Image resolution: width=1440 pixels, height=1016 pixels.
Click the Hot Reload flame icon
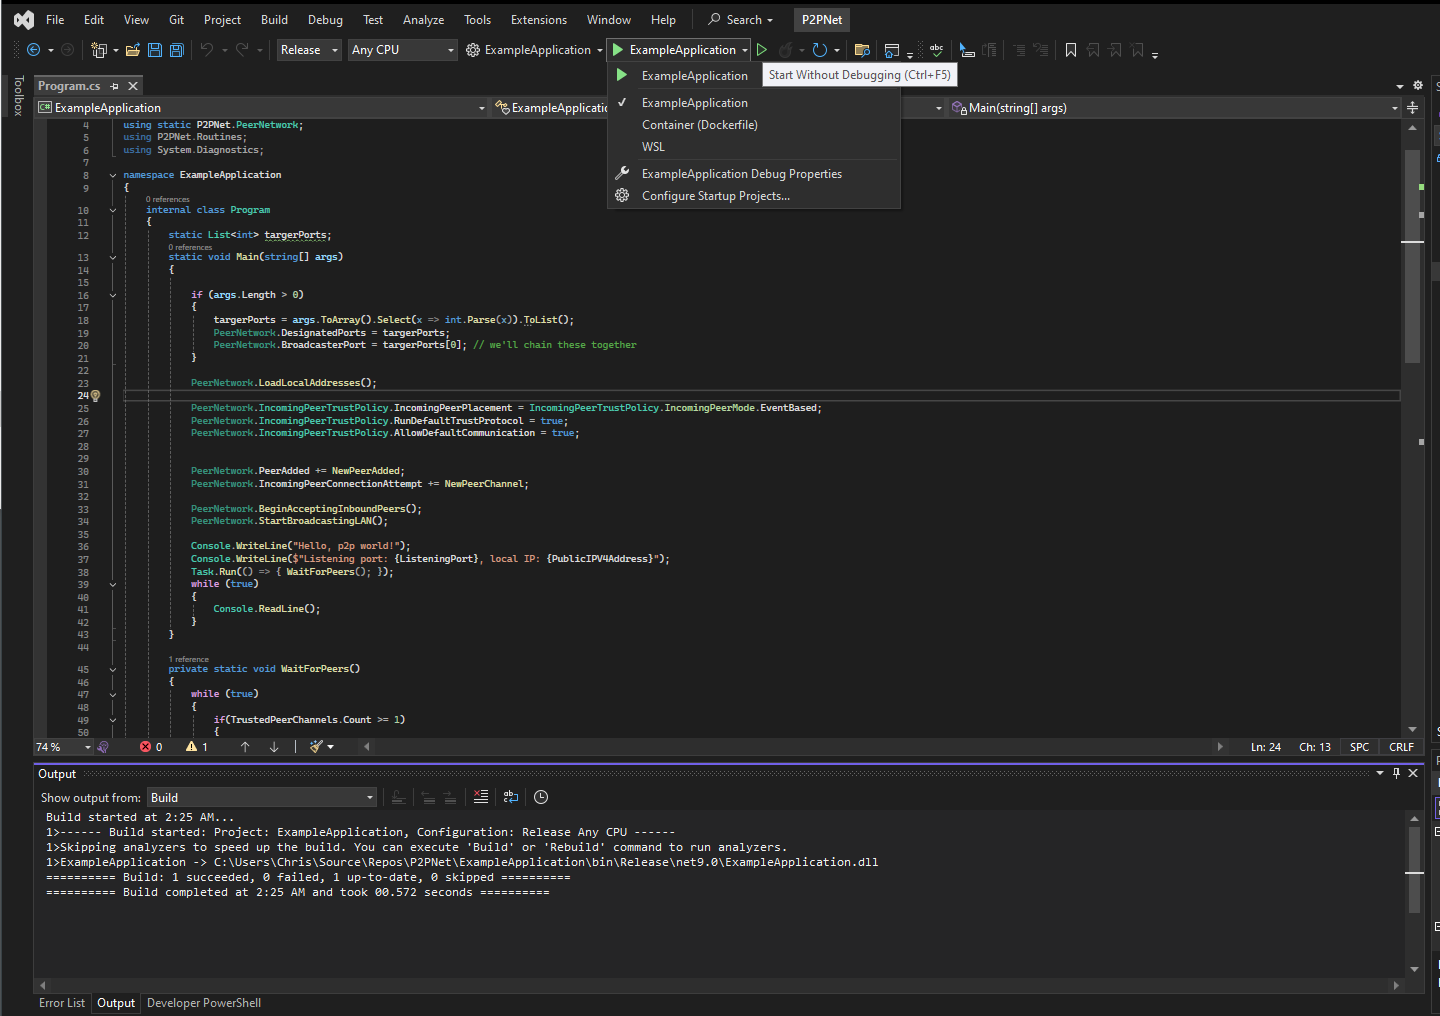[x=786, y=50]
